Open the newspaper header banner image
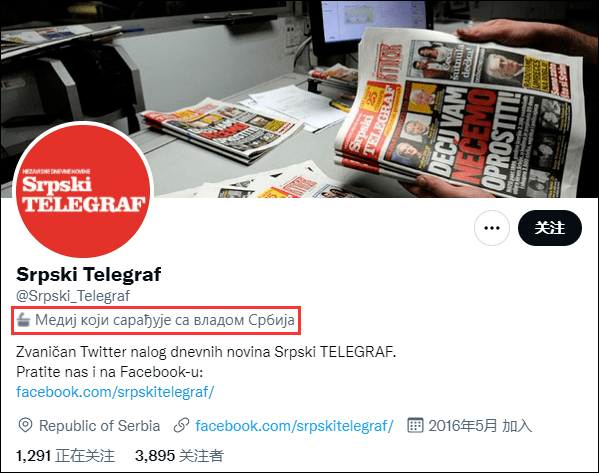The image size is (599, 473). 300,99
